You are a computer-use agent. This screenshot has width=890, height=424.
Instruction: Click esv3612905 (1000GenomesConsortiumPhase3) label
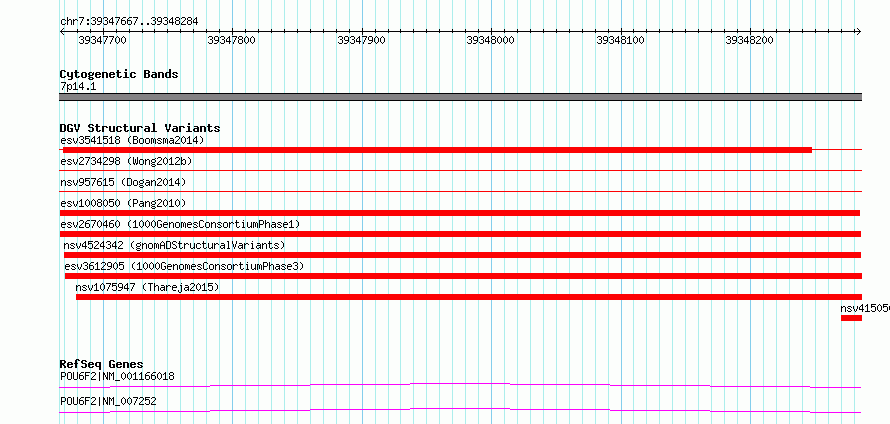[184, 266]
